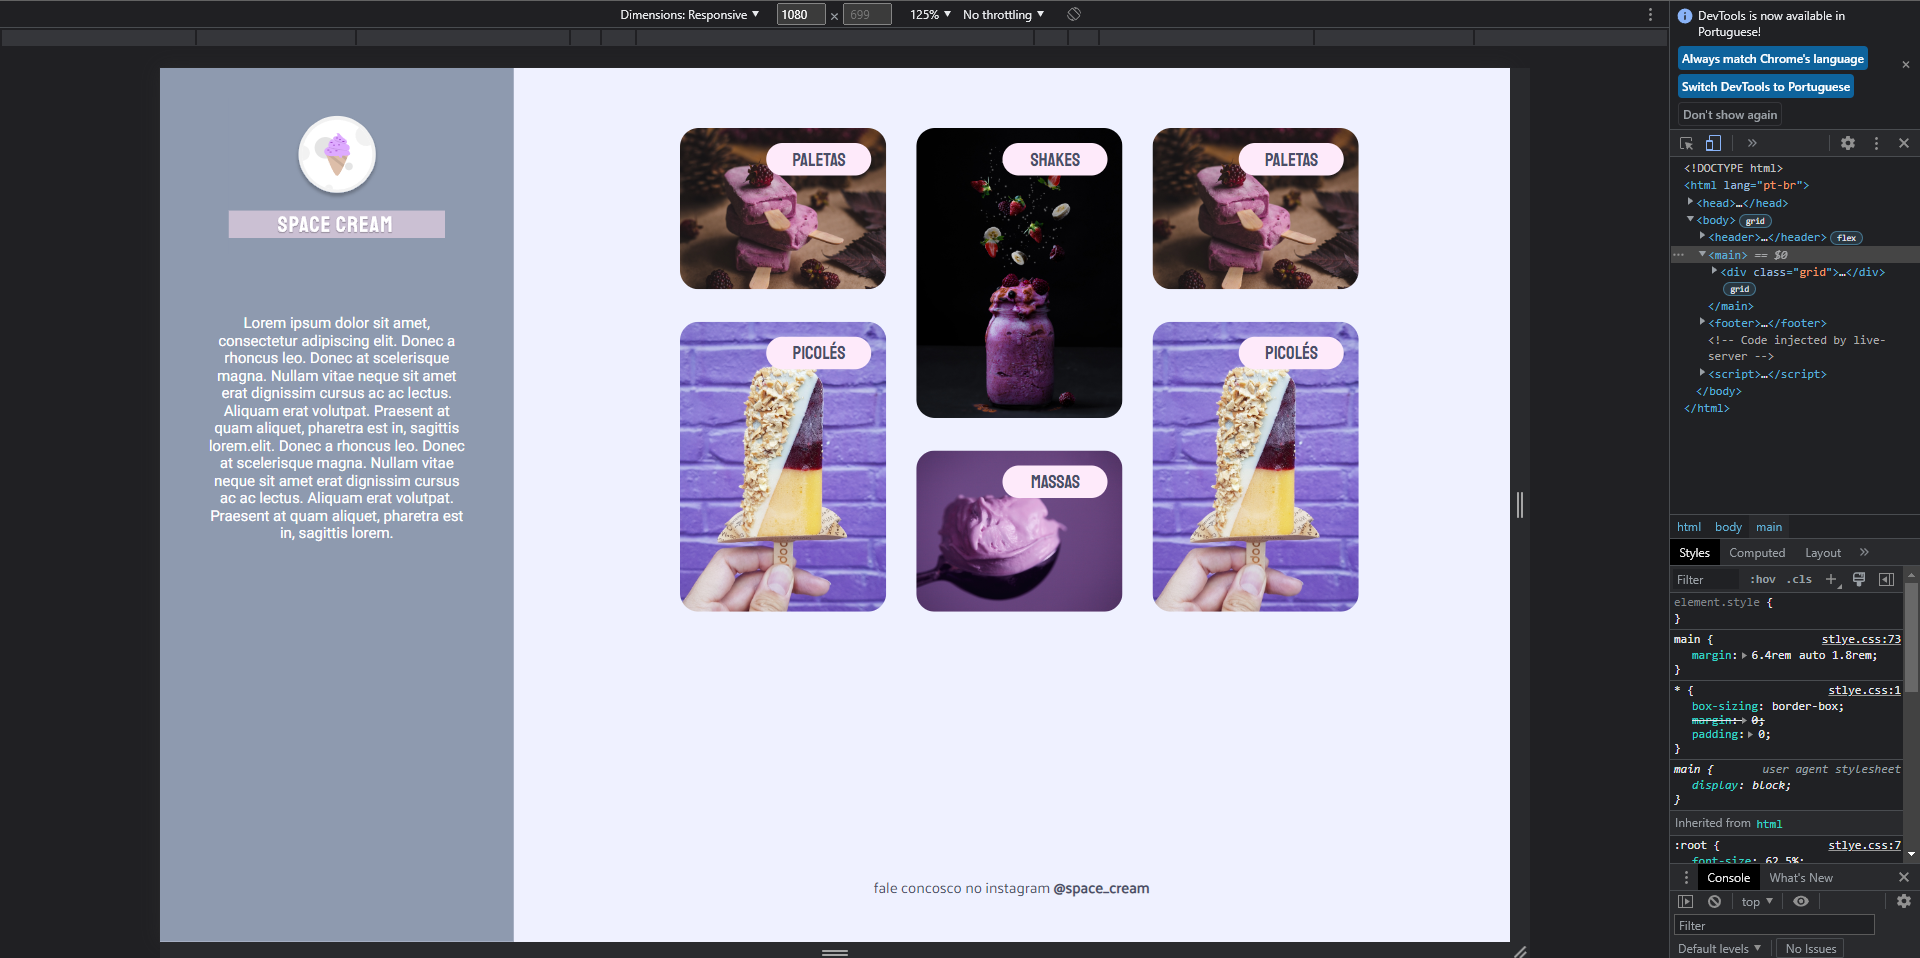The height and width of the screenshot is (958, 1920).
Task: Toggle the :hov element state button
Action: click(1762, 579)
